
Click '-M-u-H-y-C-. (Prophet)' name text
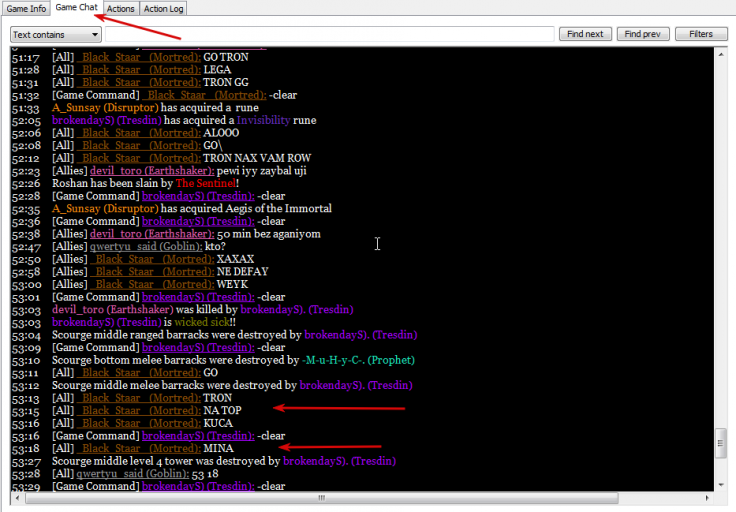(x=358, y=360)
